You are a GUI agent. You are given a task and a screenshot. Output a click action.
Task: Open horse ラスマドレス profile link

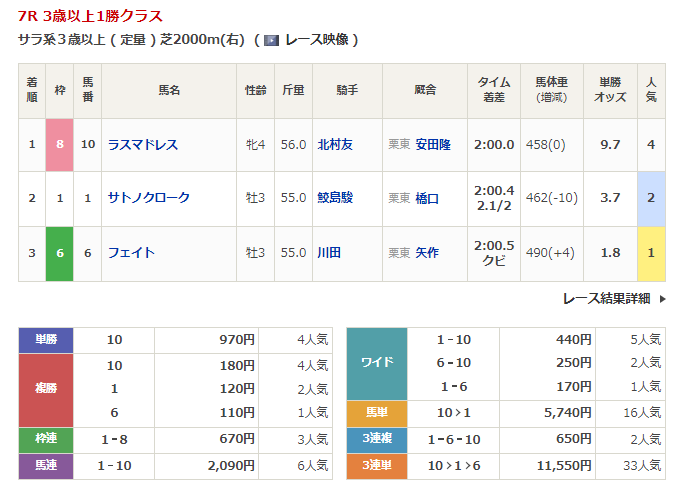coord(142,144)
